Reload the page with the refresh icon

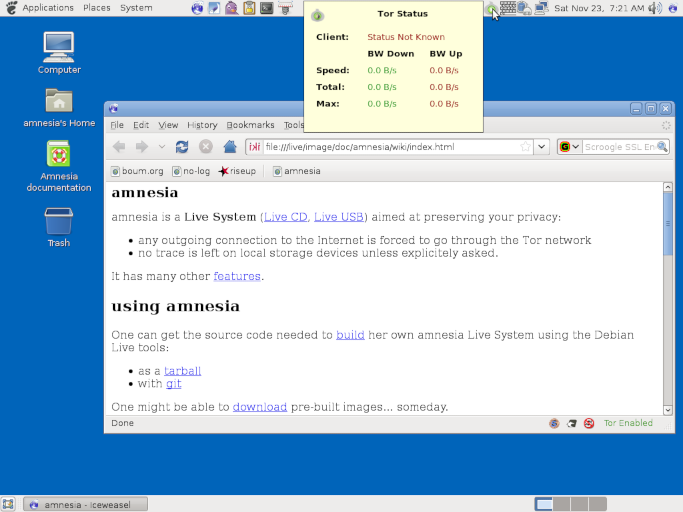tap(182, 147)
